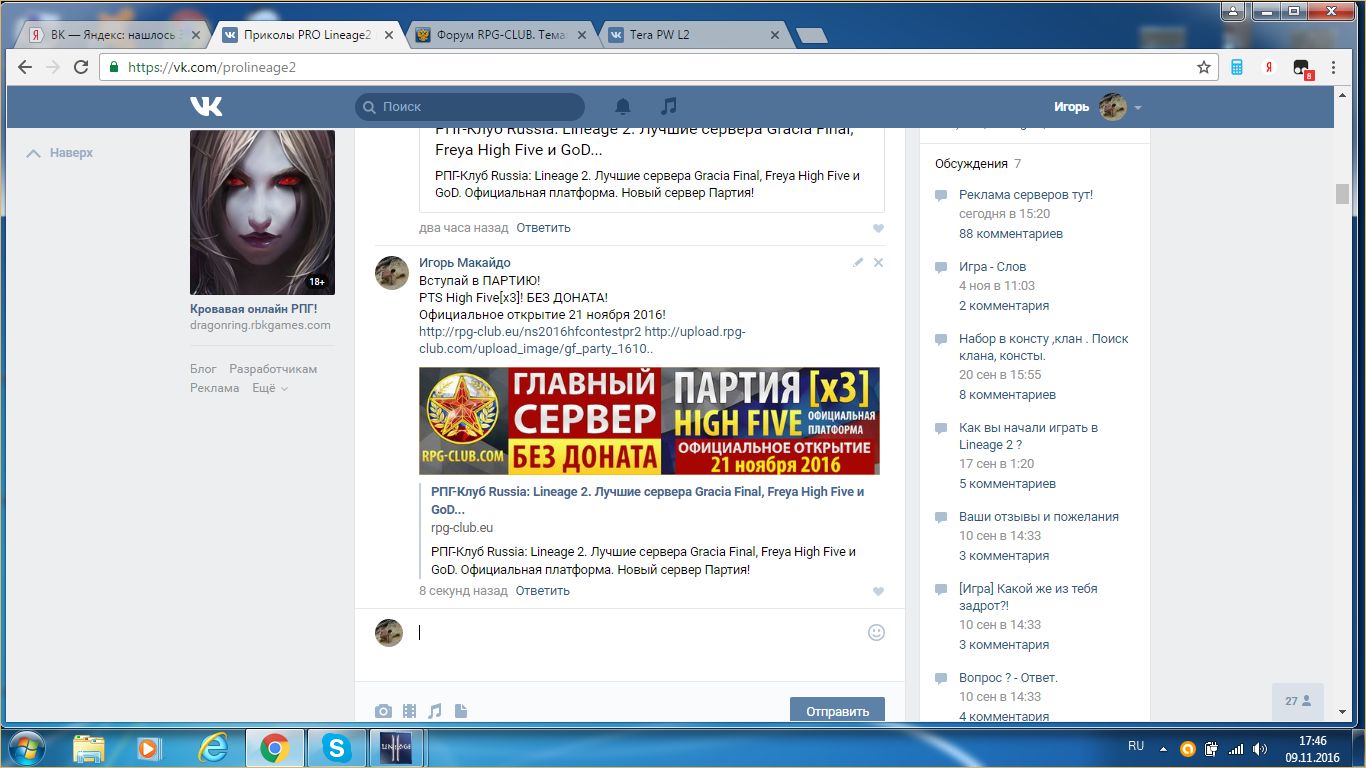
Task: Like the comment posted 8 seconds ago
Action: 878,591
